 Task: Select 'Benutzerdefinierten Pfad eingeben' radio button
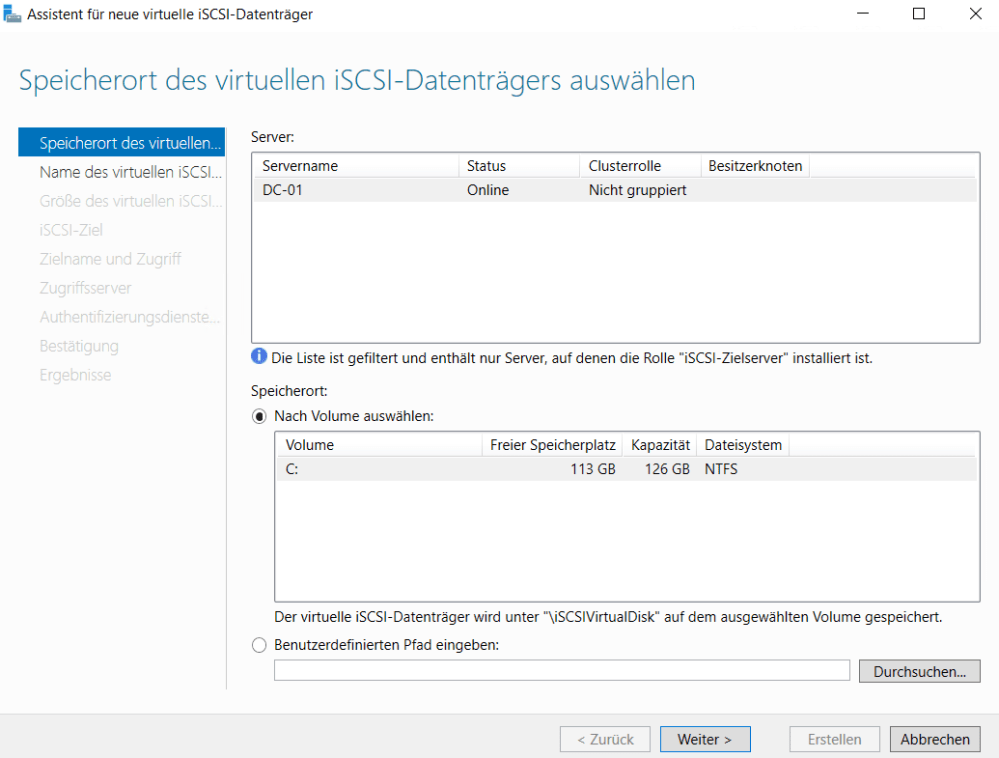click(260, 645)
